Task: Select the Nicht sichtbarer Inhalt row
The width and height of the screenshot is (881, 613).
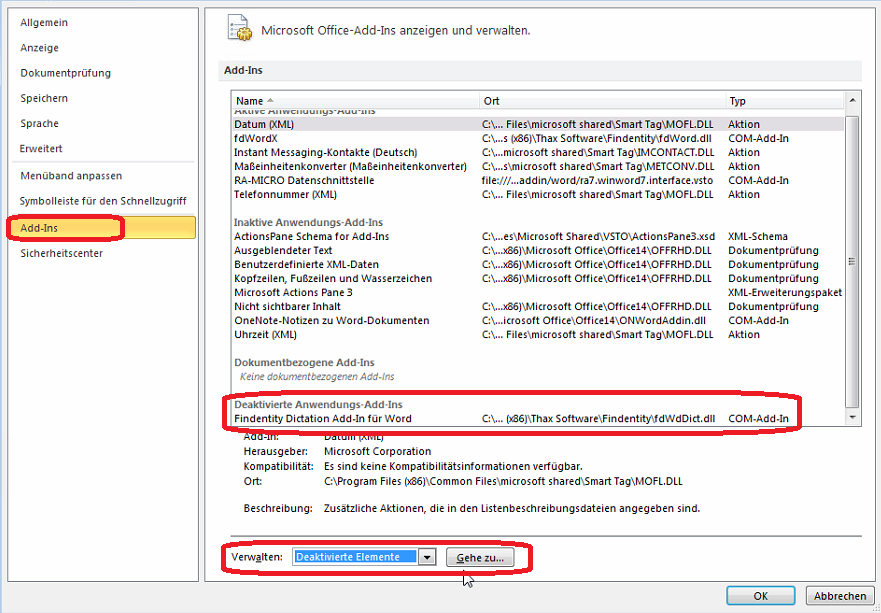Action: pyautogui.click(x=538, y=307)
